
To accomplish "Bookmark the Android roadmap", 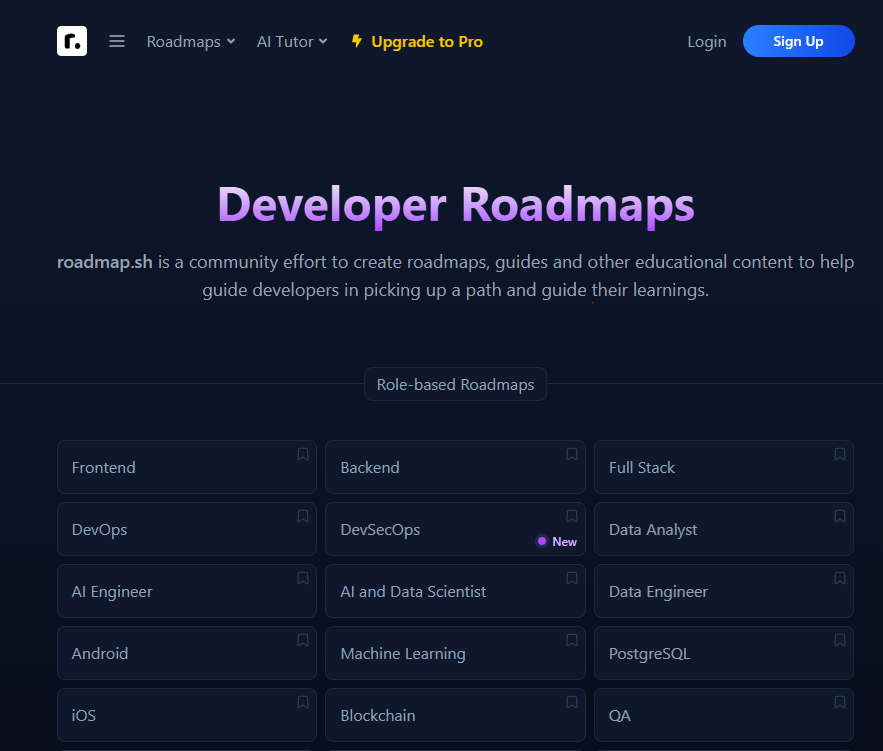I will click(303, 640).
